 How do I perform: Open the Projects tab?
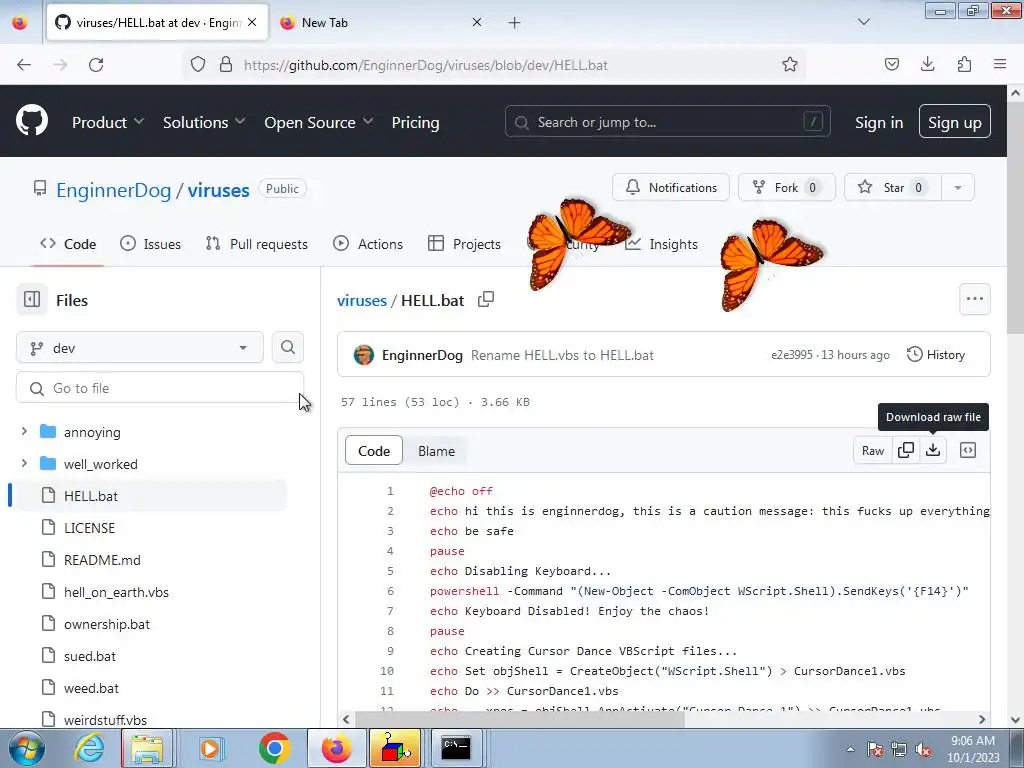464,244
